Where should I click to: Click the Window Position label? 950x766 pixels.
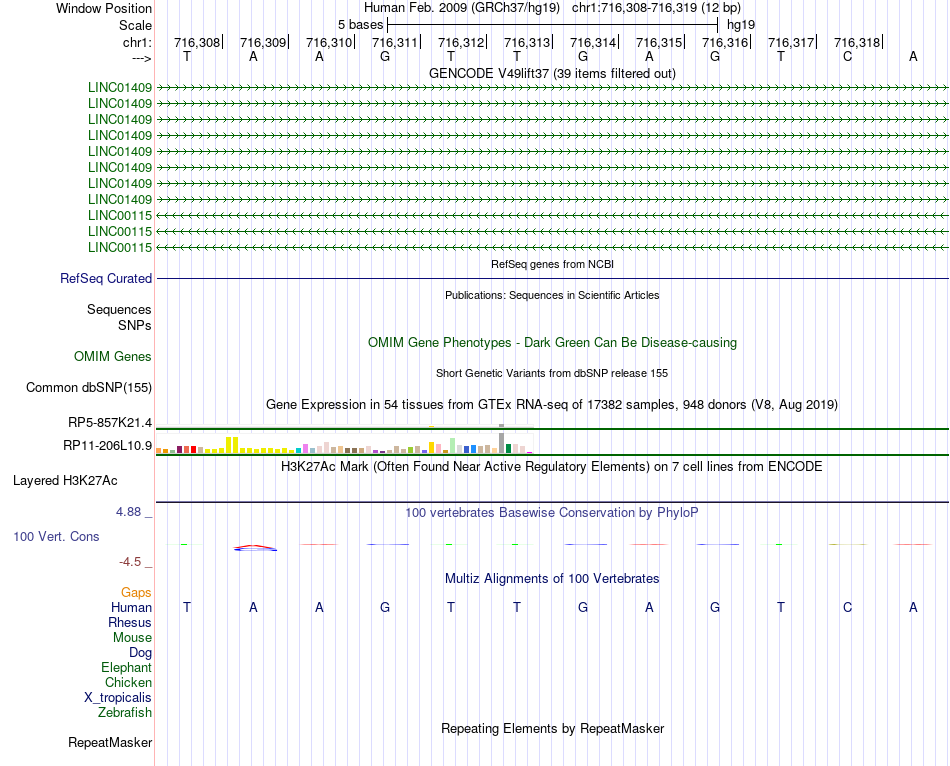pyautogui.click(x=104, y=8)
